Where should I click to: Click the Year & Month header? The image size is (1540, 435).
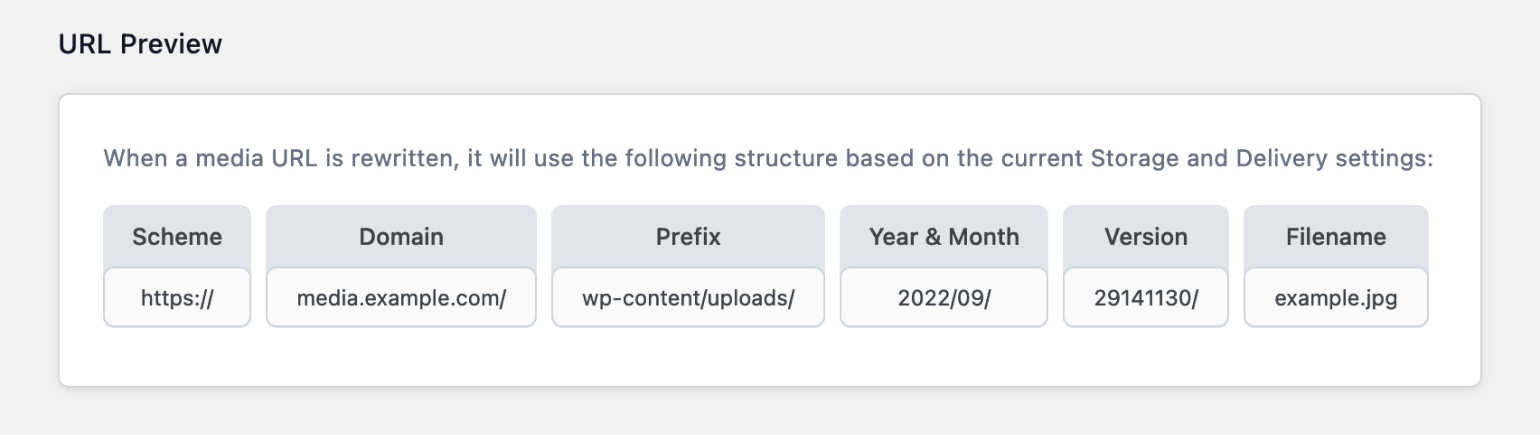click(944, 237)
